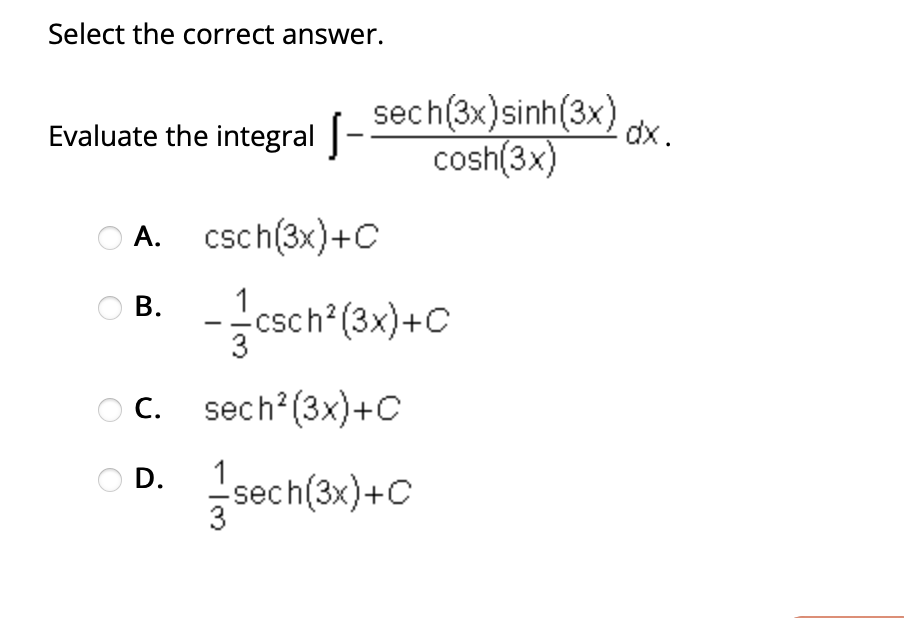
Task: Click the label C next to third option
Action: click(x=146, y=409)
